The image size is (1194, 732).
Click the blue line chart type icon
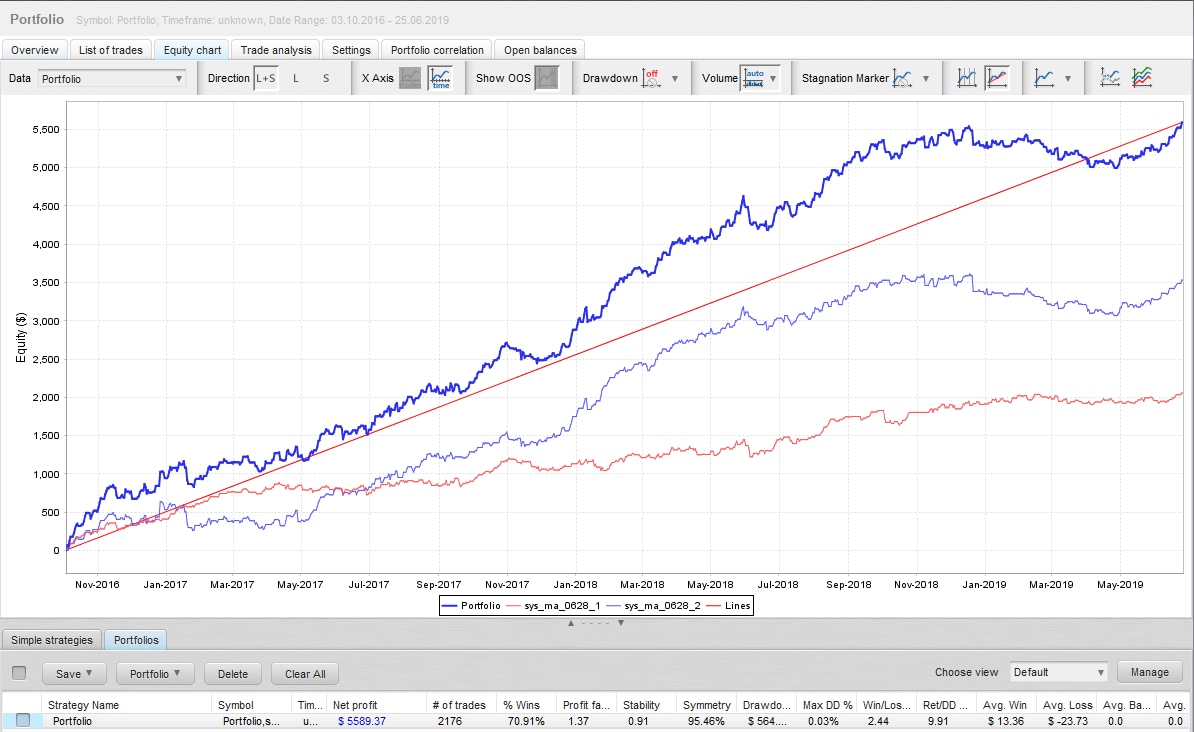[x=1044, y=78]
